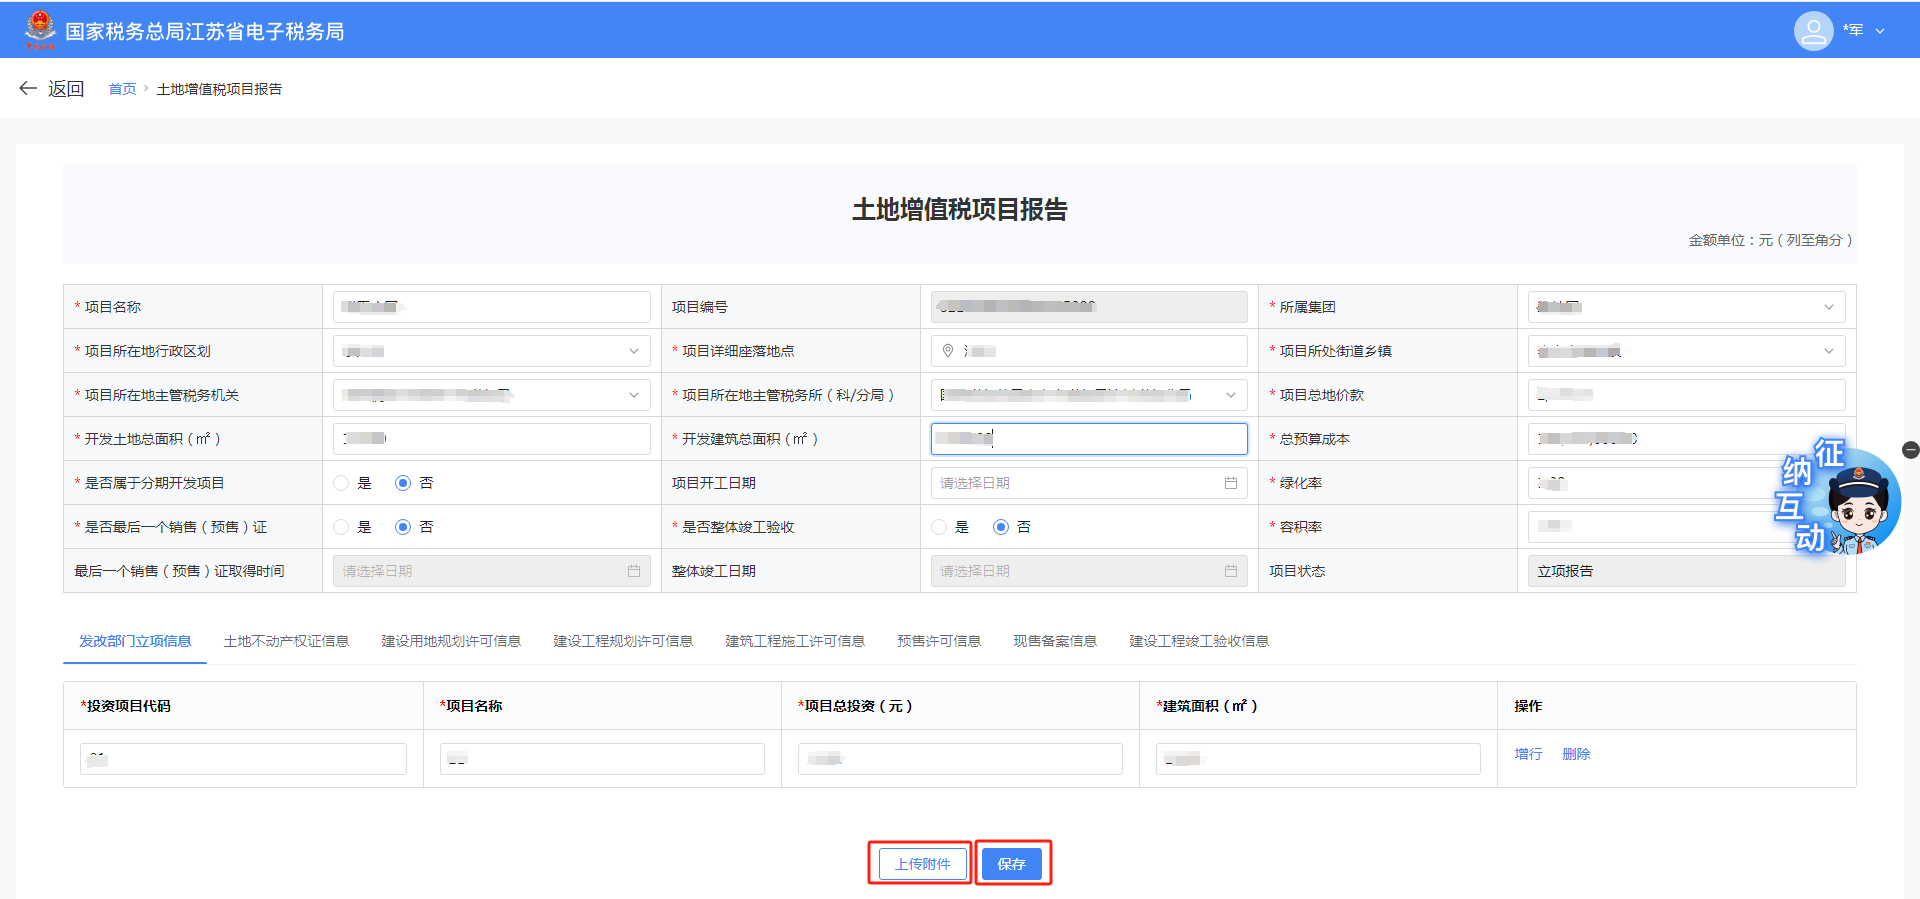Click the user avatar icon
This screenshot has height=899, width=1920.
tap(1812, 30)
